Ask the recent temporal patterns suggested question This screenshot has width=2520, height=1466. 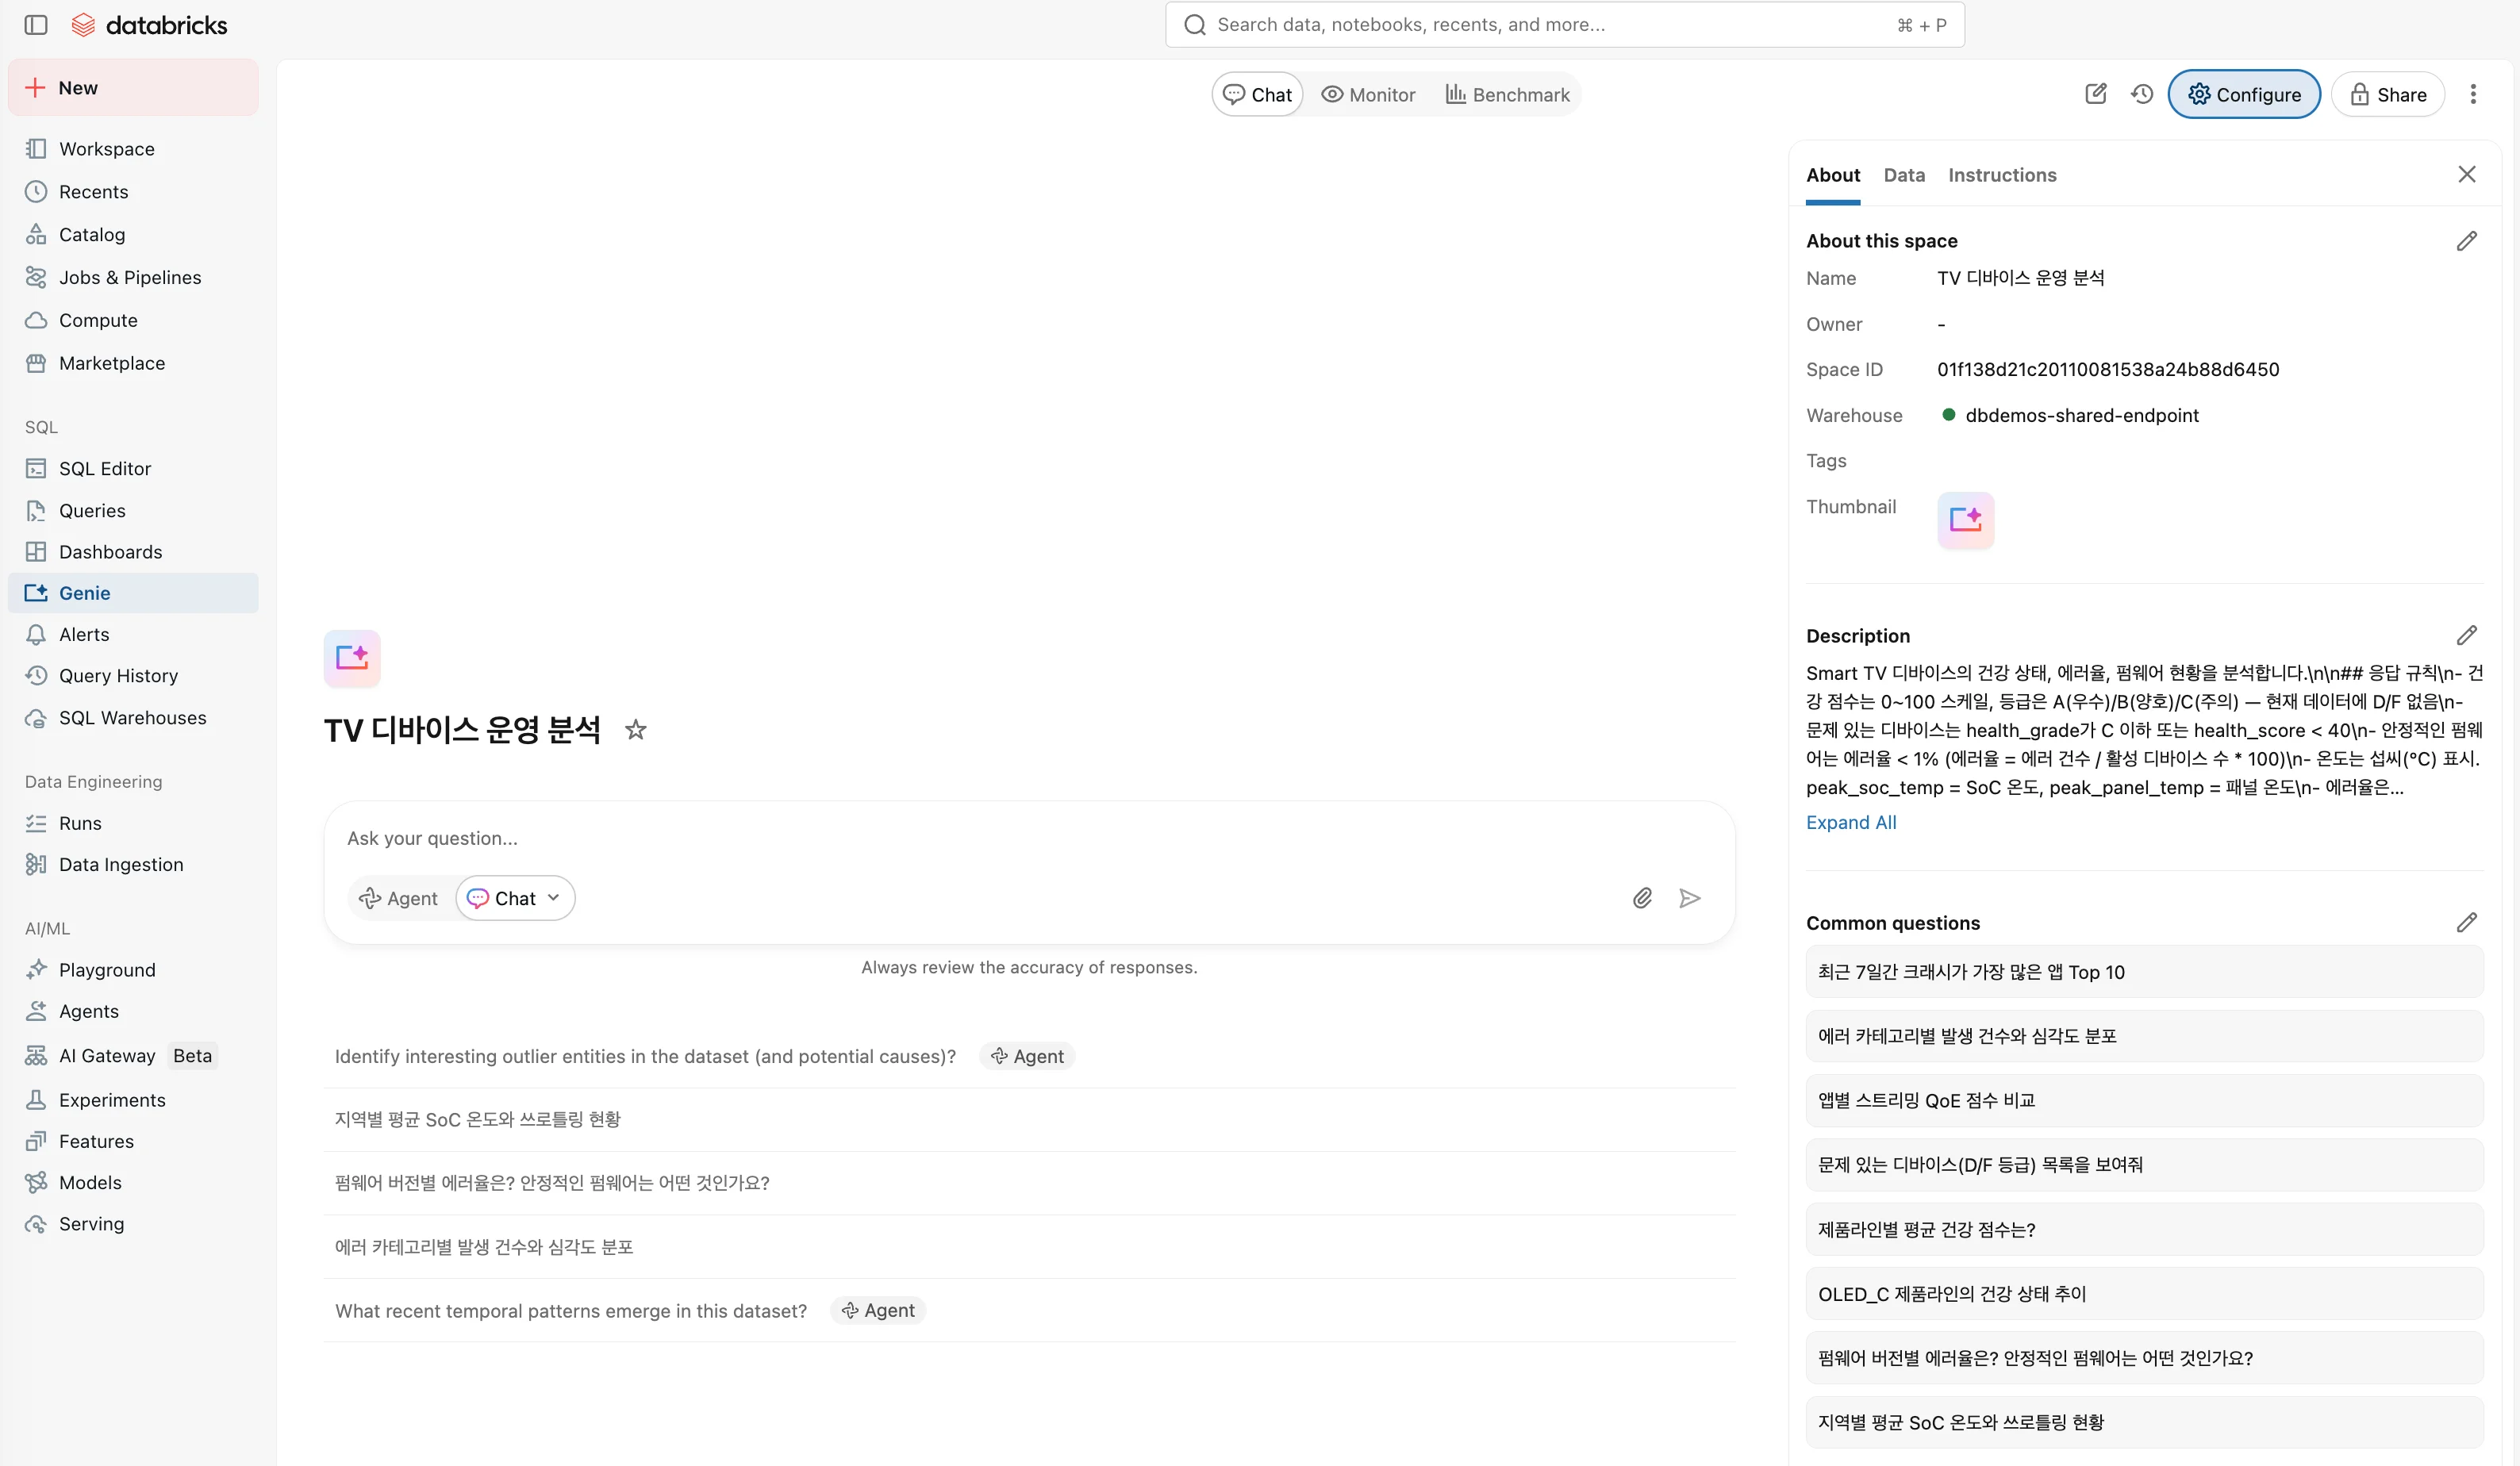click(1029, 1311)
